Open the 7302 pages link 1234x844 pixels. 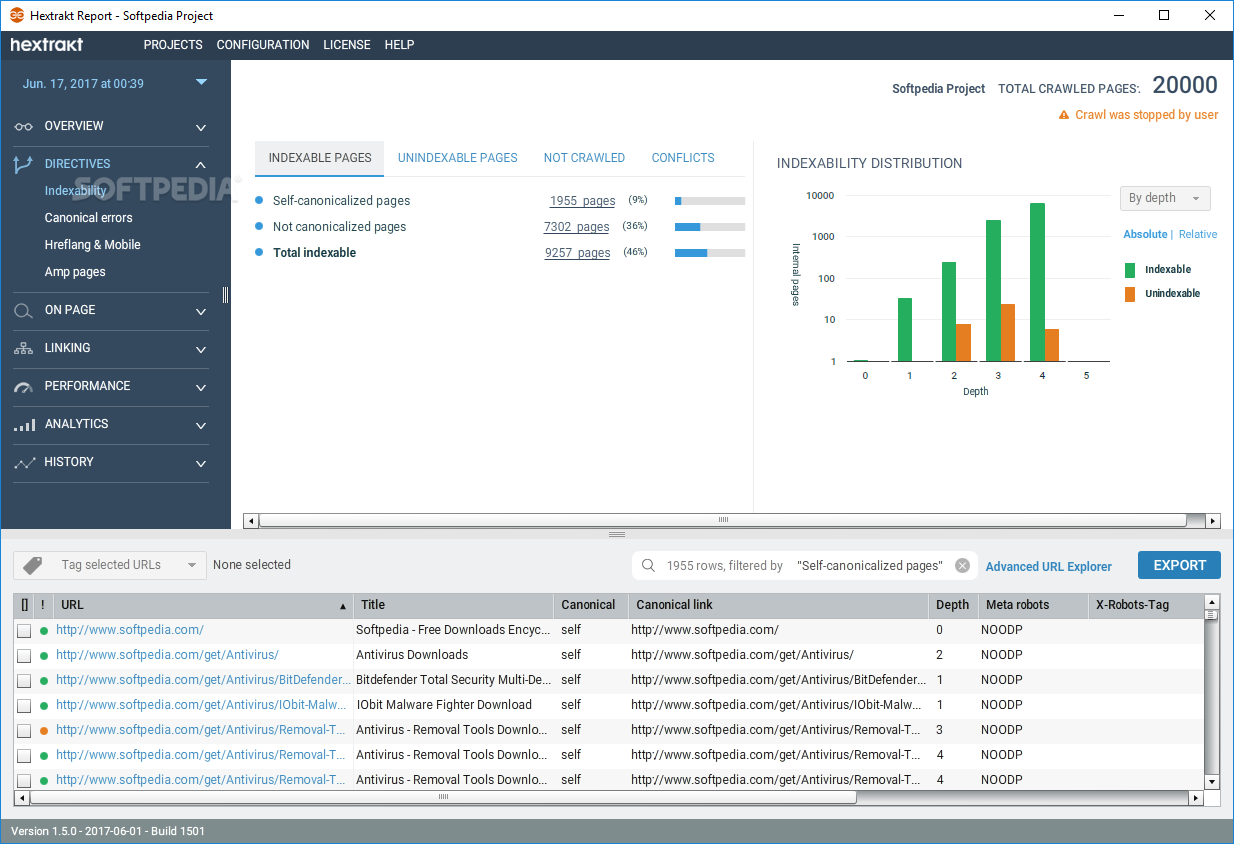[576, 227]
